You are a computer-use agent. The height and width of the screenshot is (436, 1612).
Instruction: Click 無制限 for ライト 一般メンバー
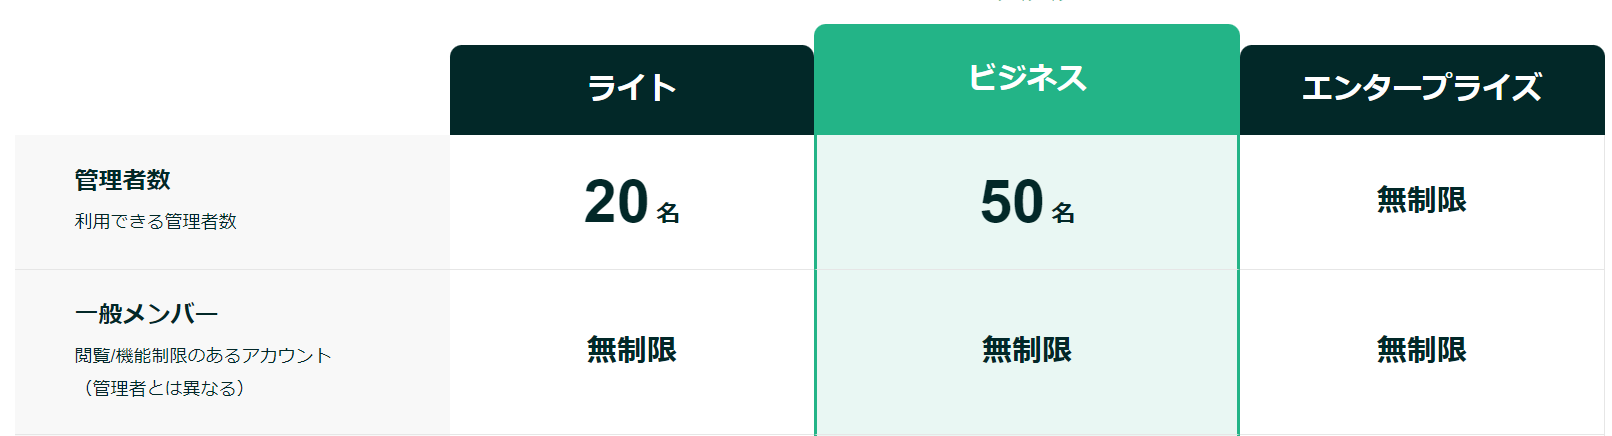click(631, 350)
